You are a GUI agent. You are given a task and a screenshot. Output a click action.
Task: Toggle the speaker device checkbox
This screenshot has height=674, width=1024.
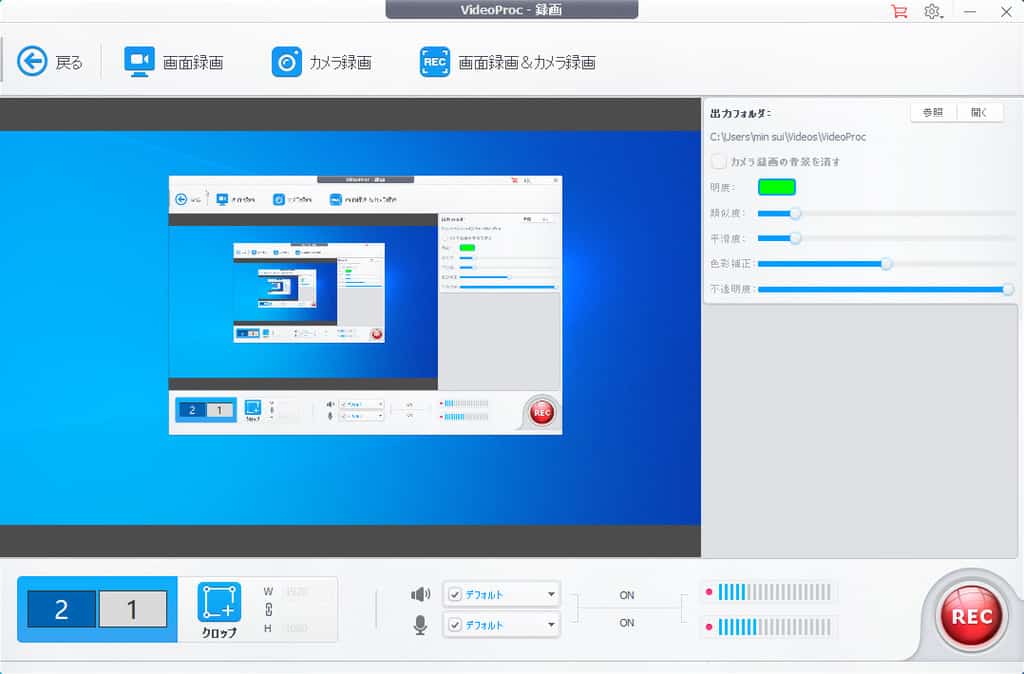click(x=455, y=594)
